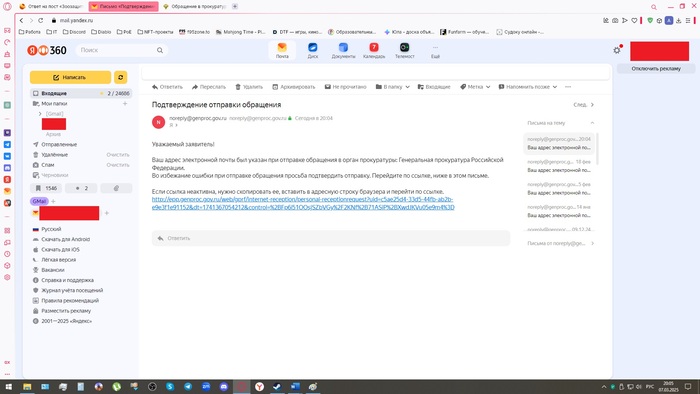The width and height of the screenshot is (700, 394).
Task: Open Telegram from the taskbar
Action: (x=188, y=387)
